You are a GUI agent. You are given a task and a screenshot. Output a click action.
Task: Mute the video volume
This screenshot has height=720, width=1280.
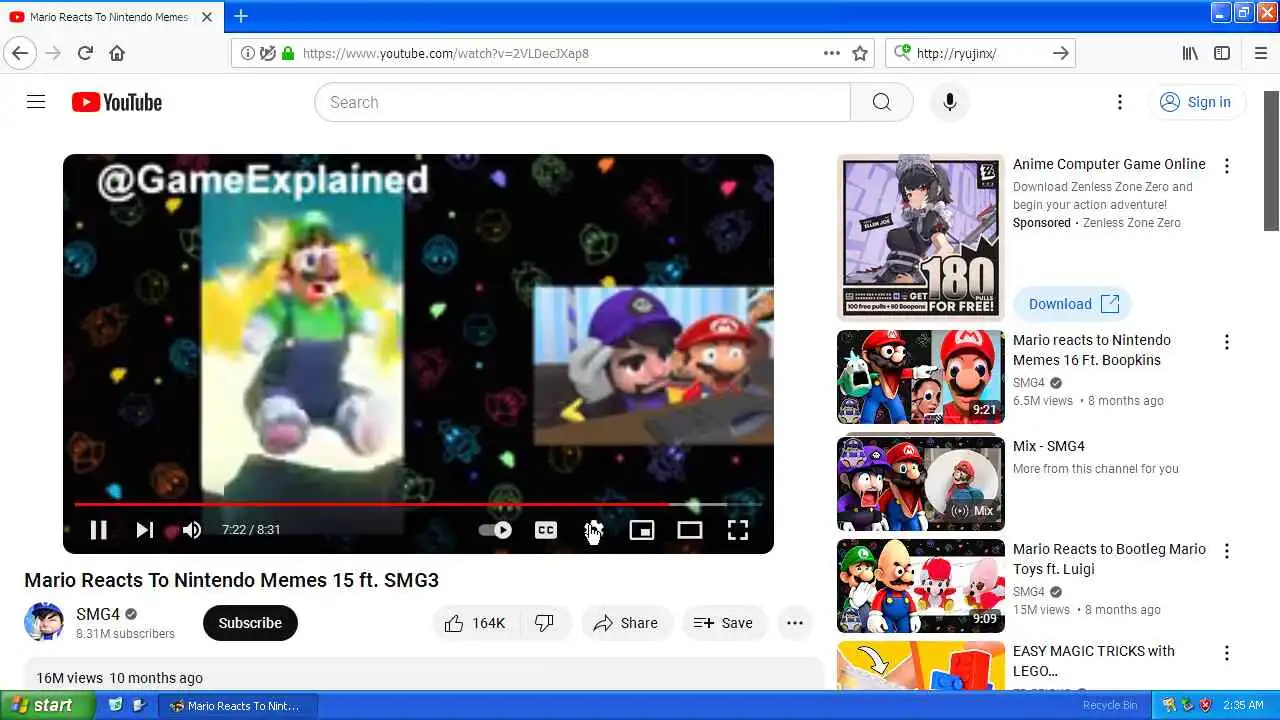[192, 530]
